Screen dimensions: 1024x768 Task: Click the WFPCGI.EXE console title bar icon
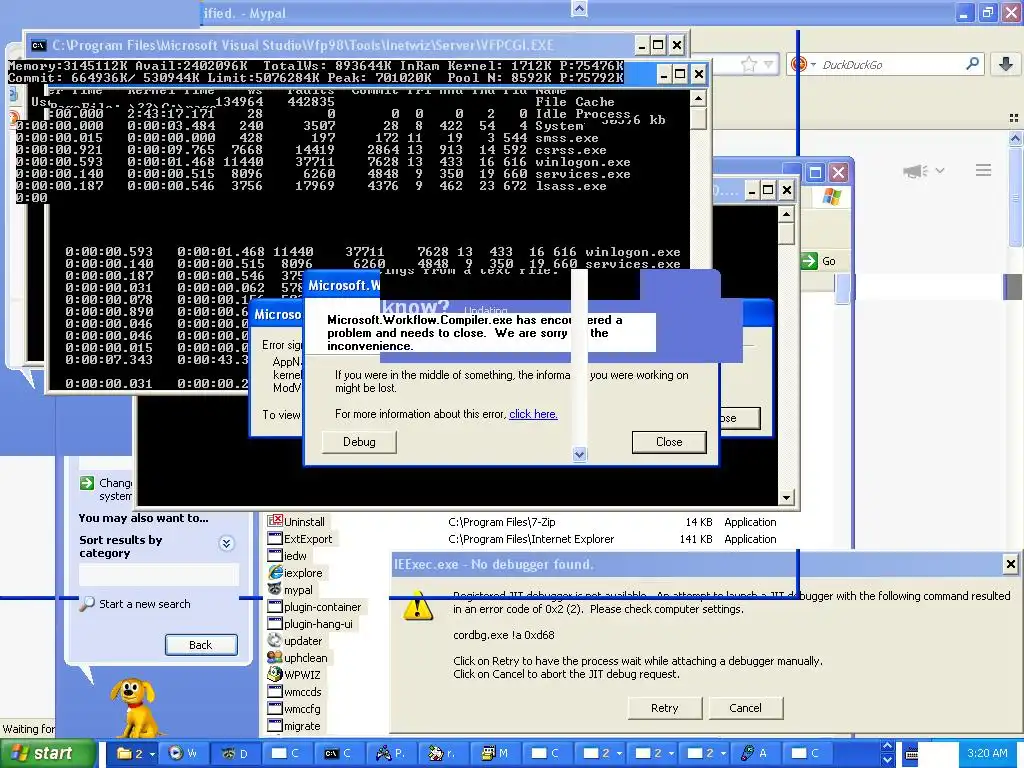coord(39,45)
